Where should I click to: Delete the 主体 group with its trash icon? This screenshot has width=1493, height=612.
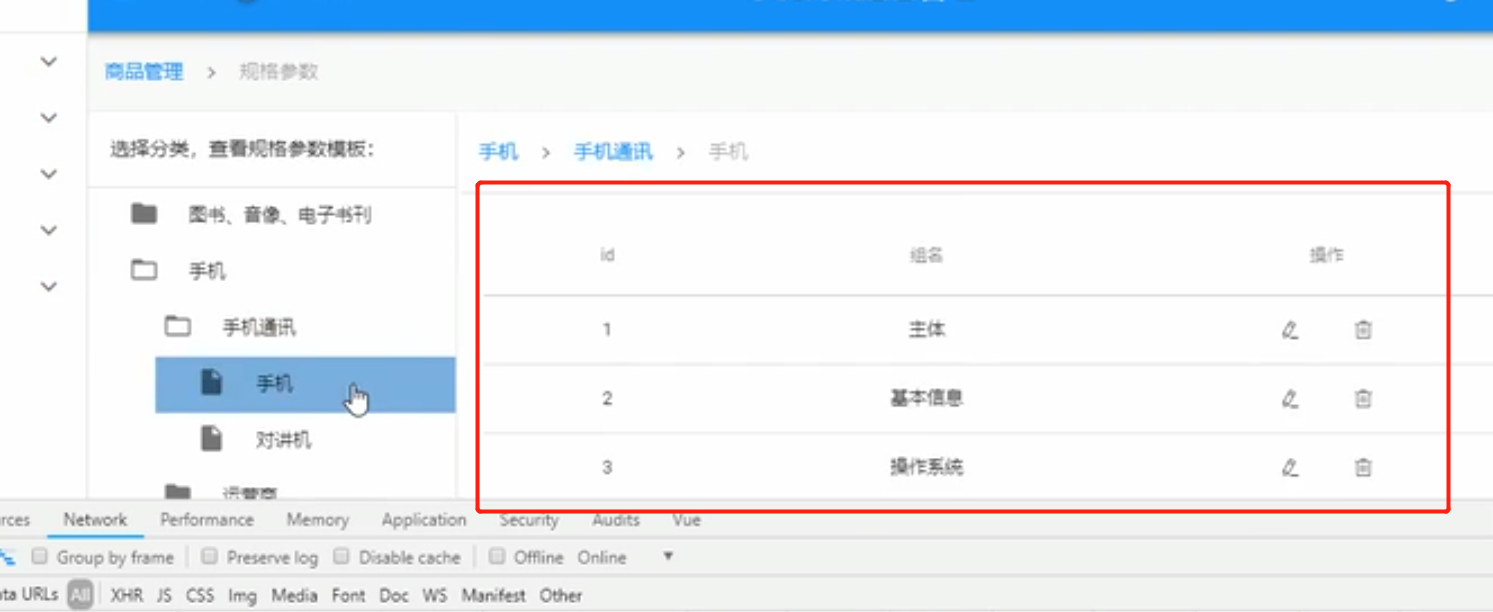click(1362, 328)
